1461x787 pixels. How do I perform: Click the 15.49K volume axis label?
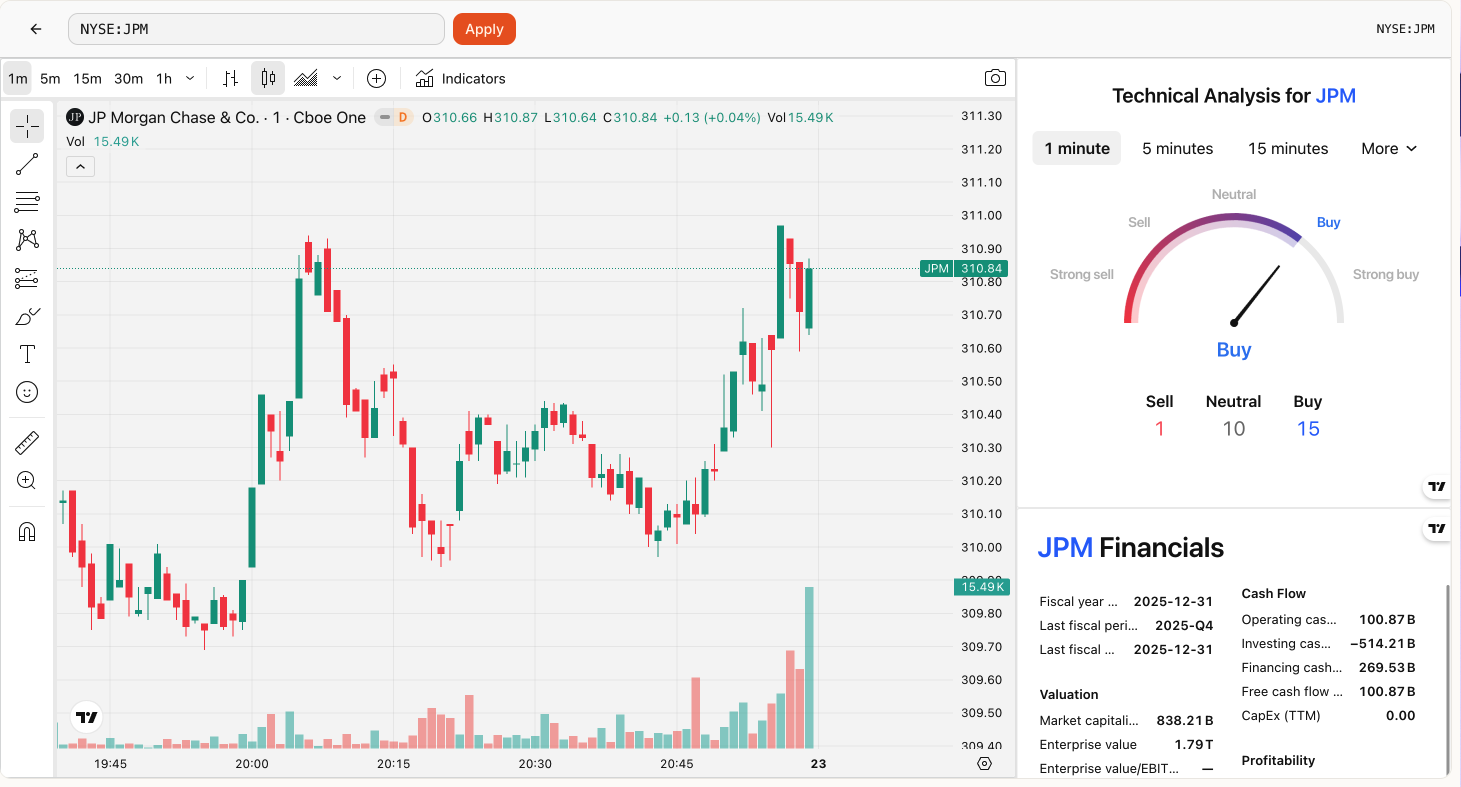click(980, 587)
